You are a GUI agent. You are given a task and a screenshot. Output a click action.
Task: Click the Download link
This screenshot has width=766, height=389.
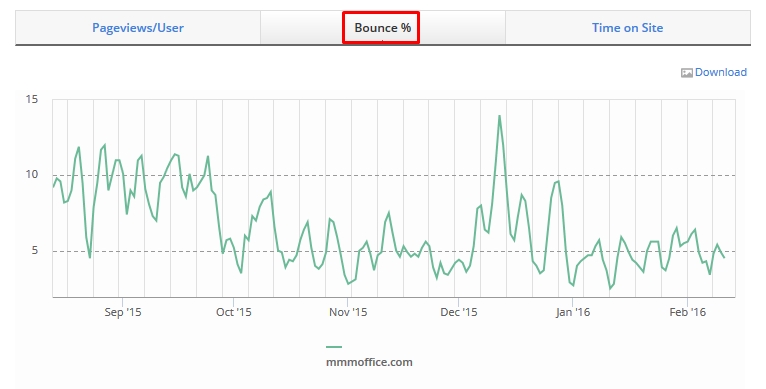(721, 72)
